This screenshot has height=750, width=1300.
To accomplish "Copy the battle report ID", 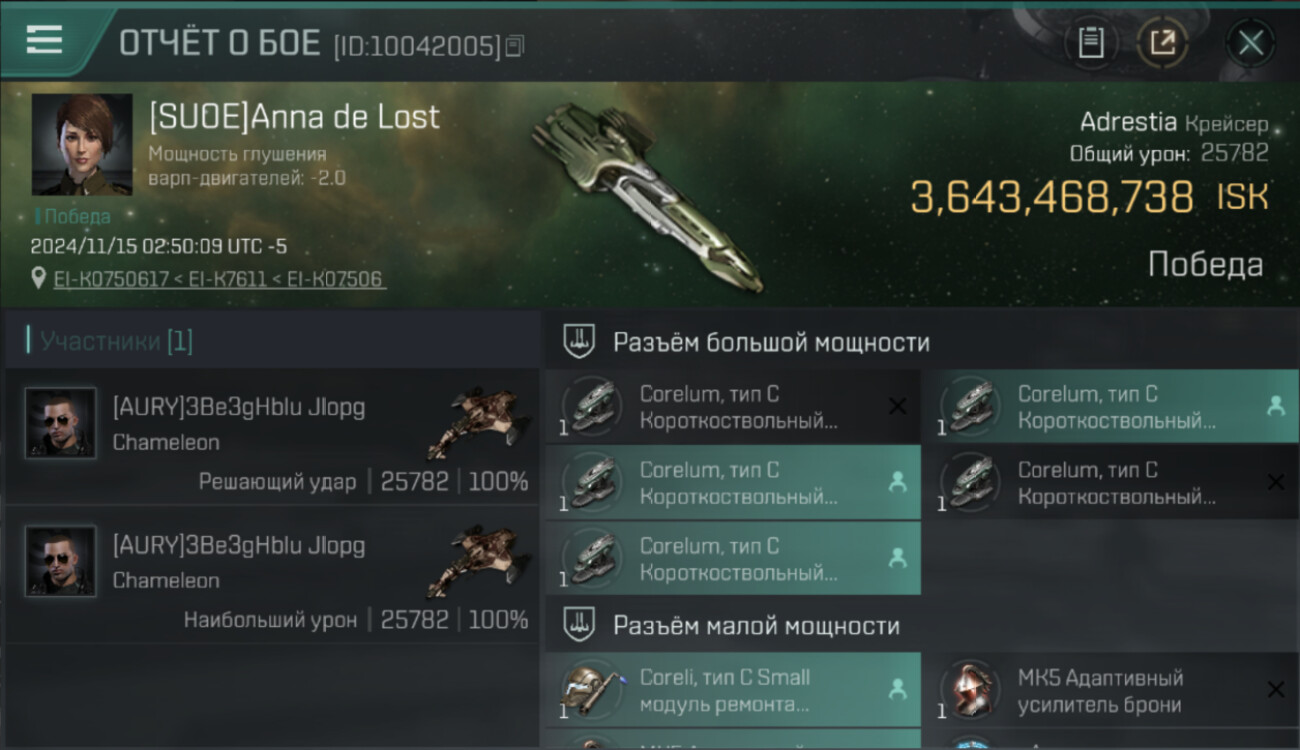I will (x=516, y=45).
